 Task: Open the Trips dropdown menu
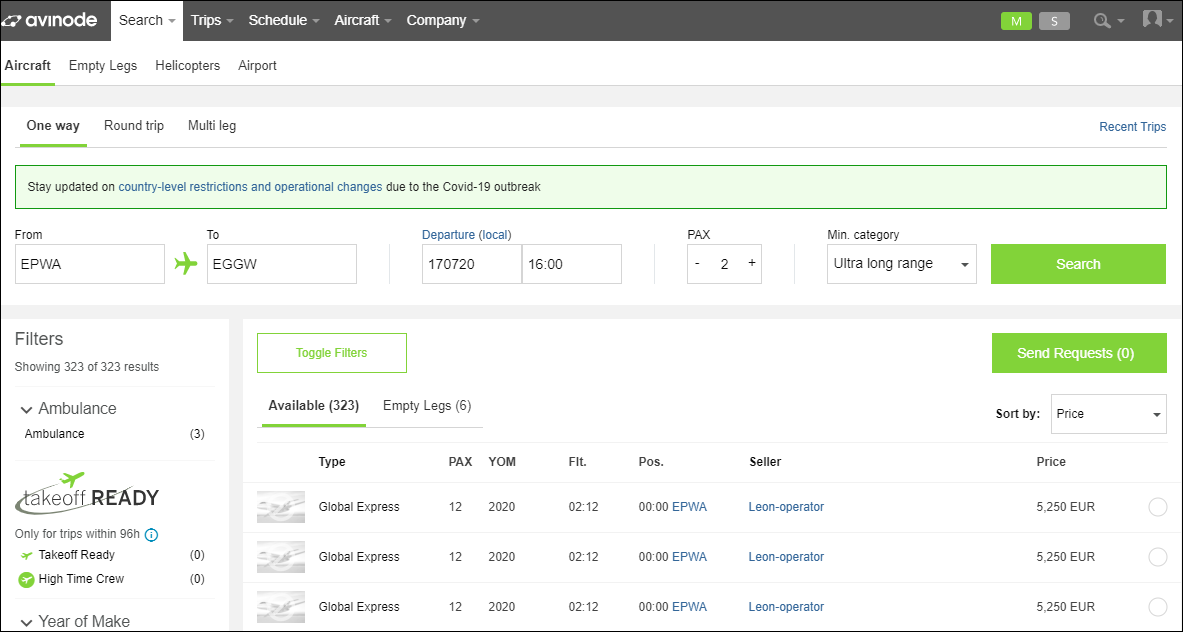(212, 20)
